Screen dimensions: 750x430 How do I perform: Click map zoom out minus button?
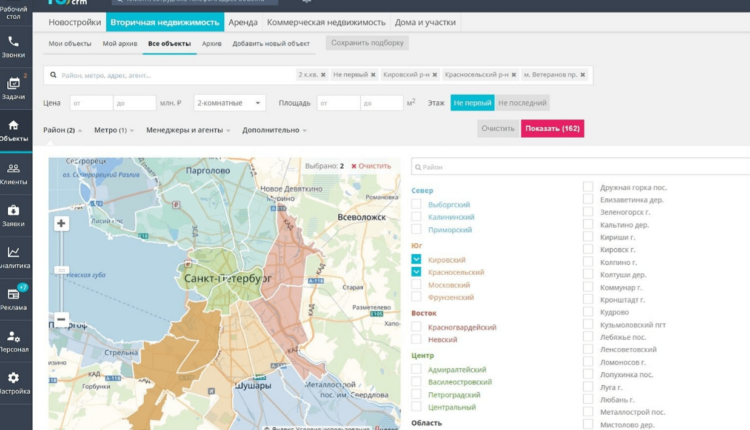[x=62, y=320]
